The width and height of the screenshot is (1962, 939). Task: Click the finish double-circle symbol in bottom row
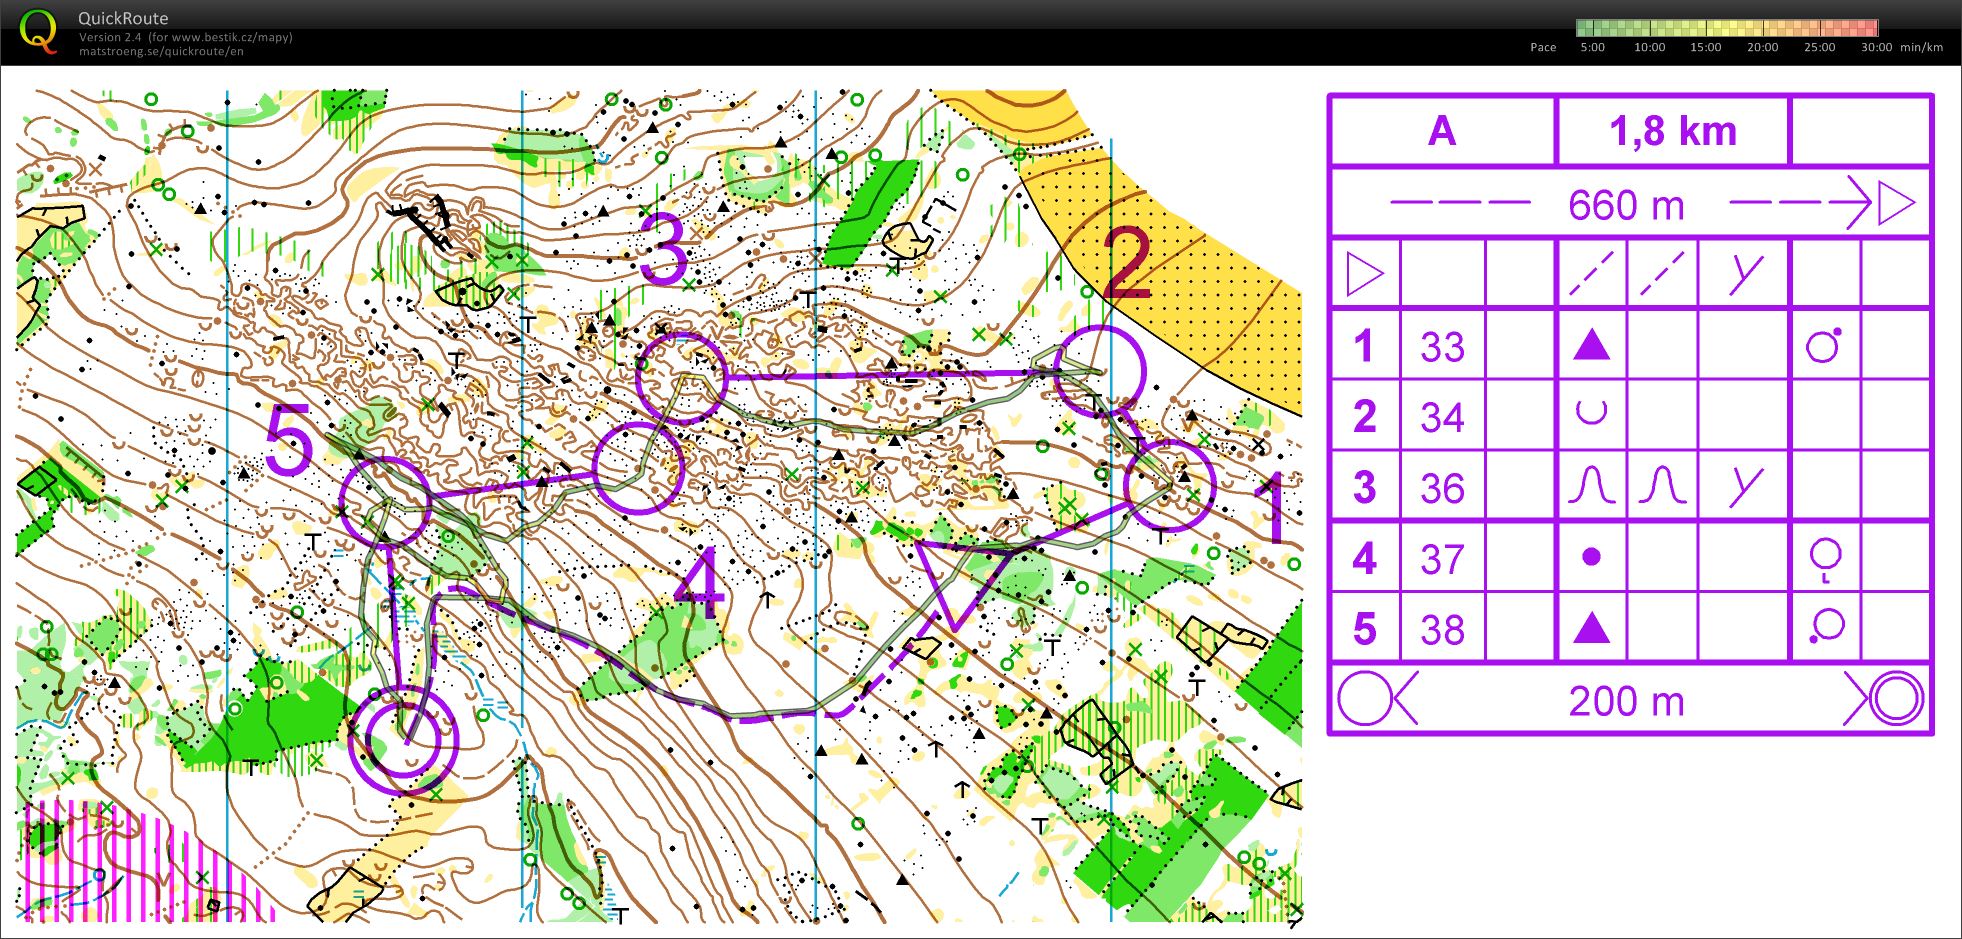point(1894,699)
